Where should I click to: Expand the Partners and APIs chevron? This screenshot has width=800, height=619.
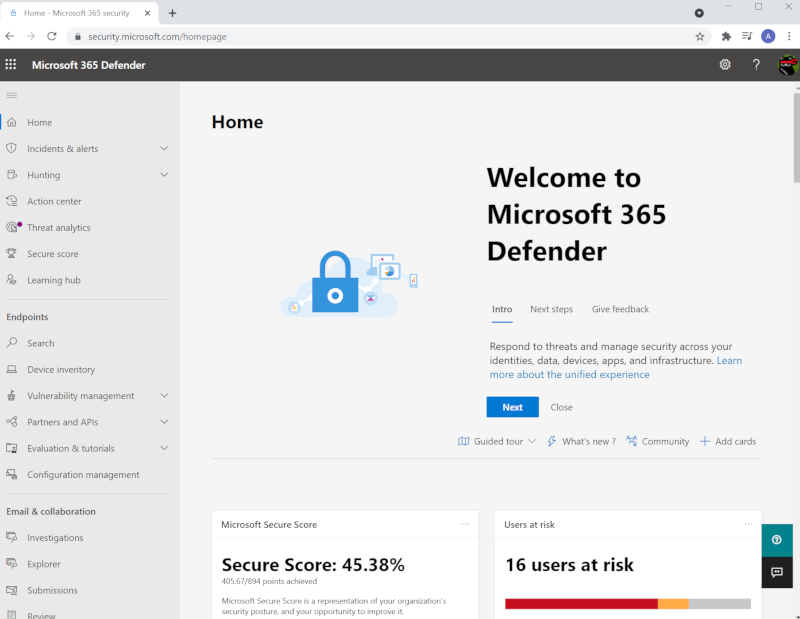(164, 422)
